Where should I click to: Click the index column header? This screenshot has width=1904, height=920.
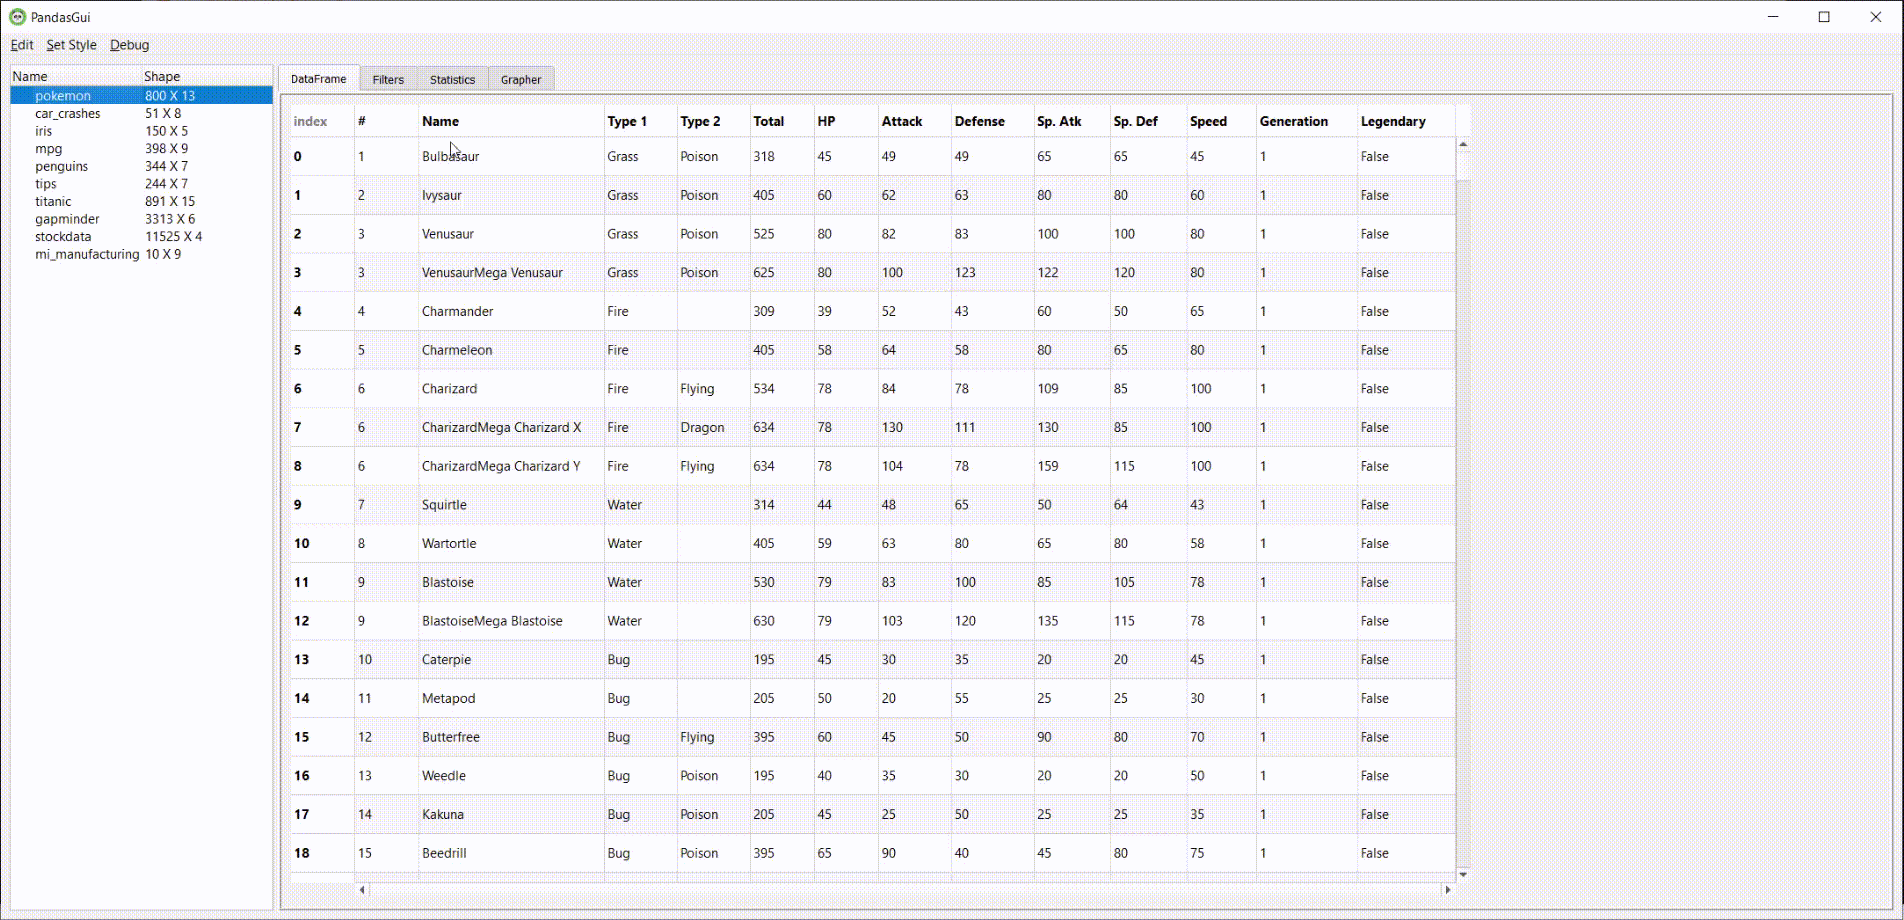coord(322,121)
